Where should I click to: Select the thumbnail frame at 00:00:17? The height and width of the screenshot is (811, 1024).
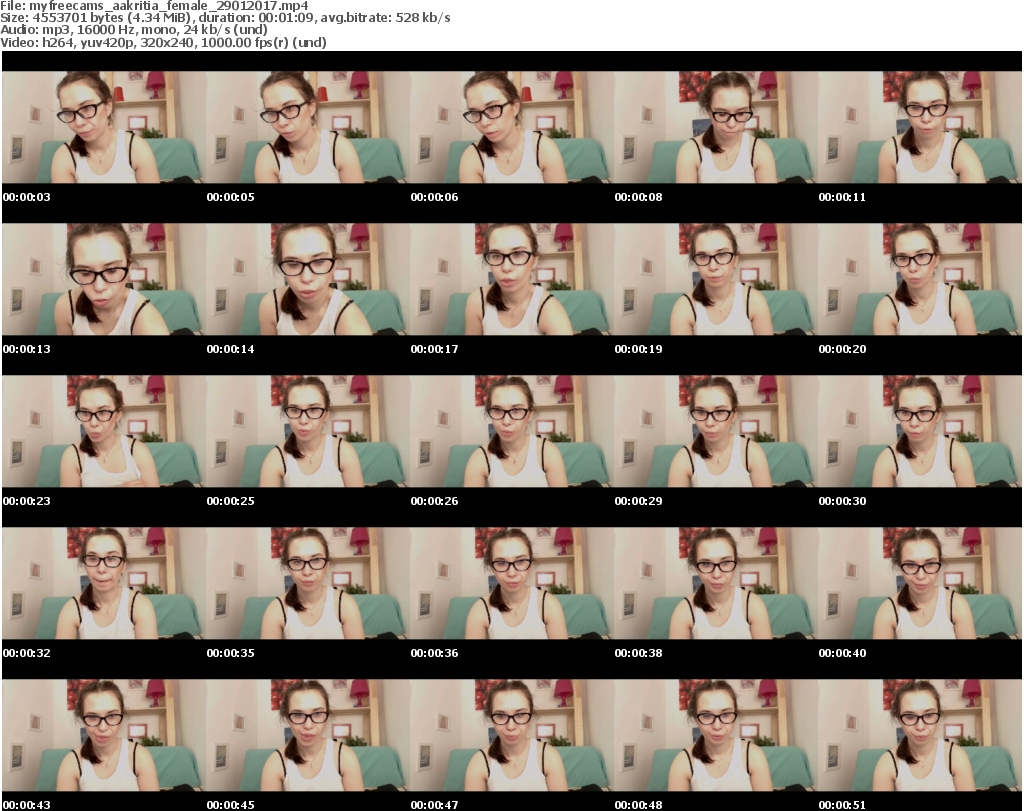click(x=512, y=279)
